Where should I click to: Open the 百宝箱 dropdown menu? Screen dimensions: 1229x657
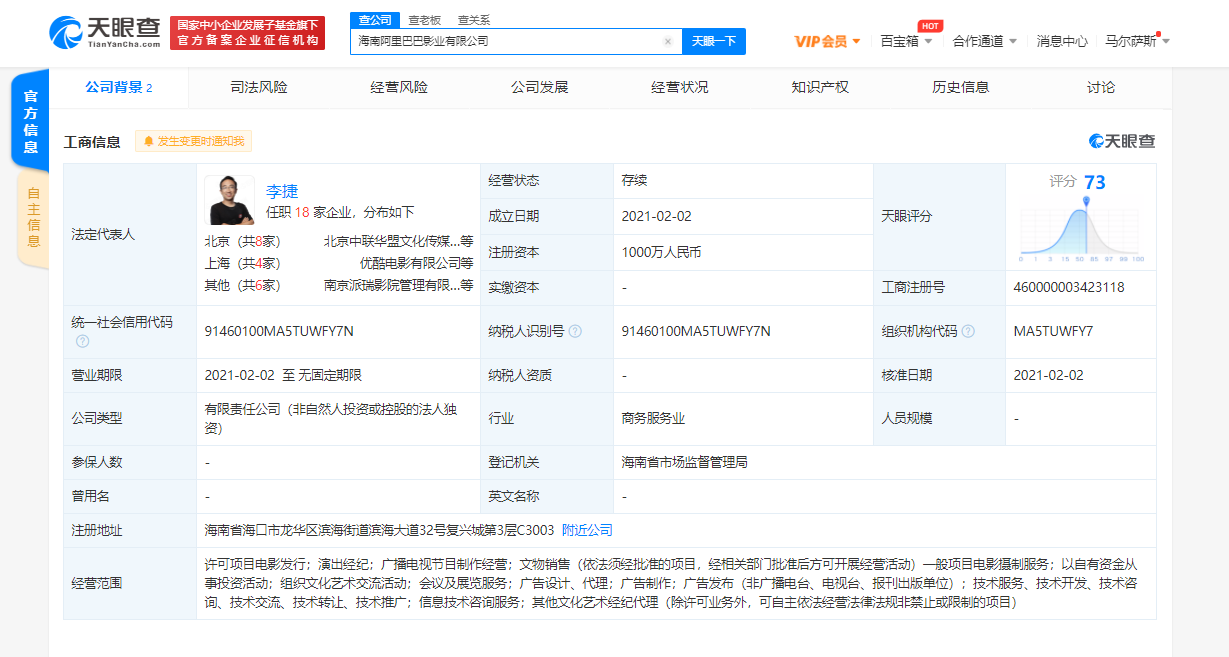coord(906,41)
